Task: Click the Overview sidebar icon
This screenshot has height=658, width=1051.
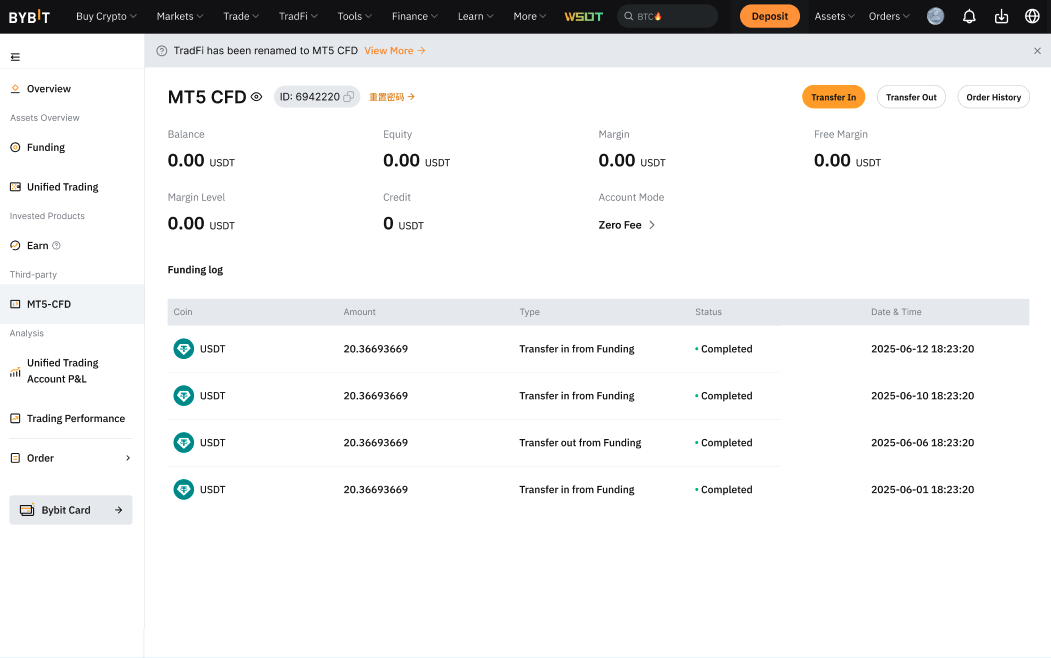Action: coord(15,89)
